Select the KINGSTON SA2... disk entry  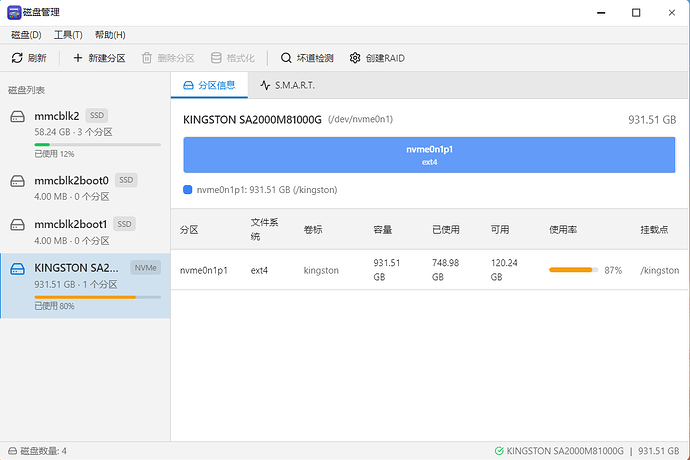tap(85, 286)
